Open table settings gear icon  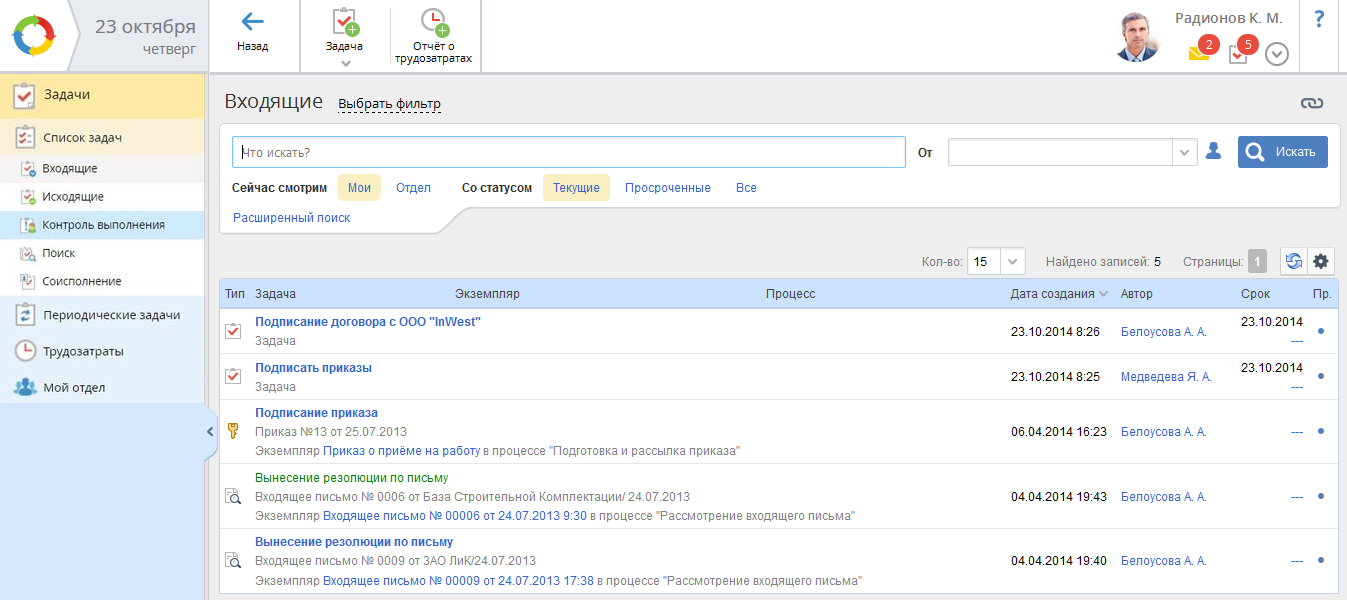coord(1321,261)
